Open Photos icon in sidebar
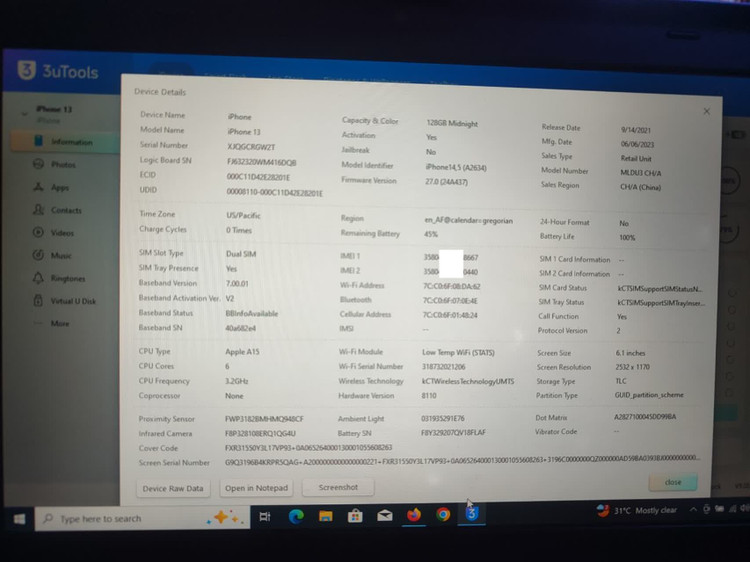The height and width of the screenshot is (562, 750). point(38,164)
